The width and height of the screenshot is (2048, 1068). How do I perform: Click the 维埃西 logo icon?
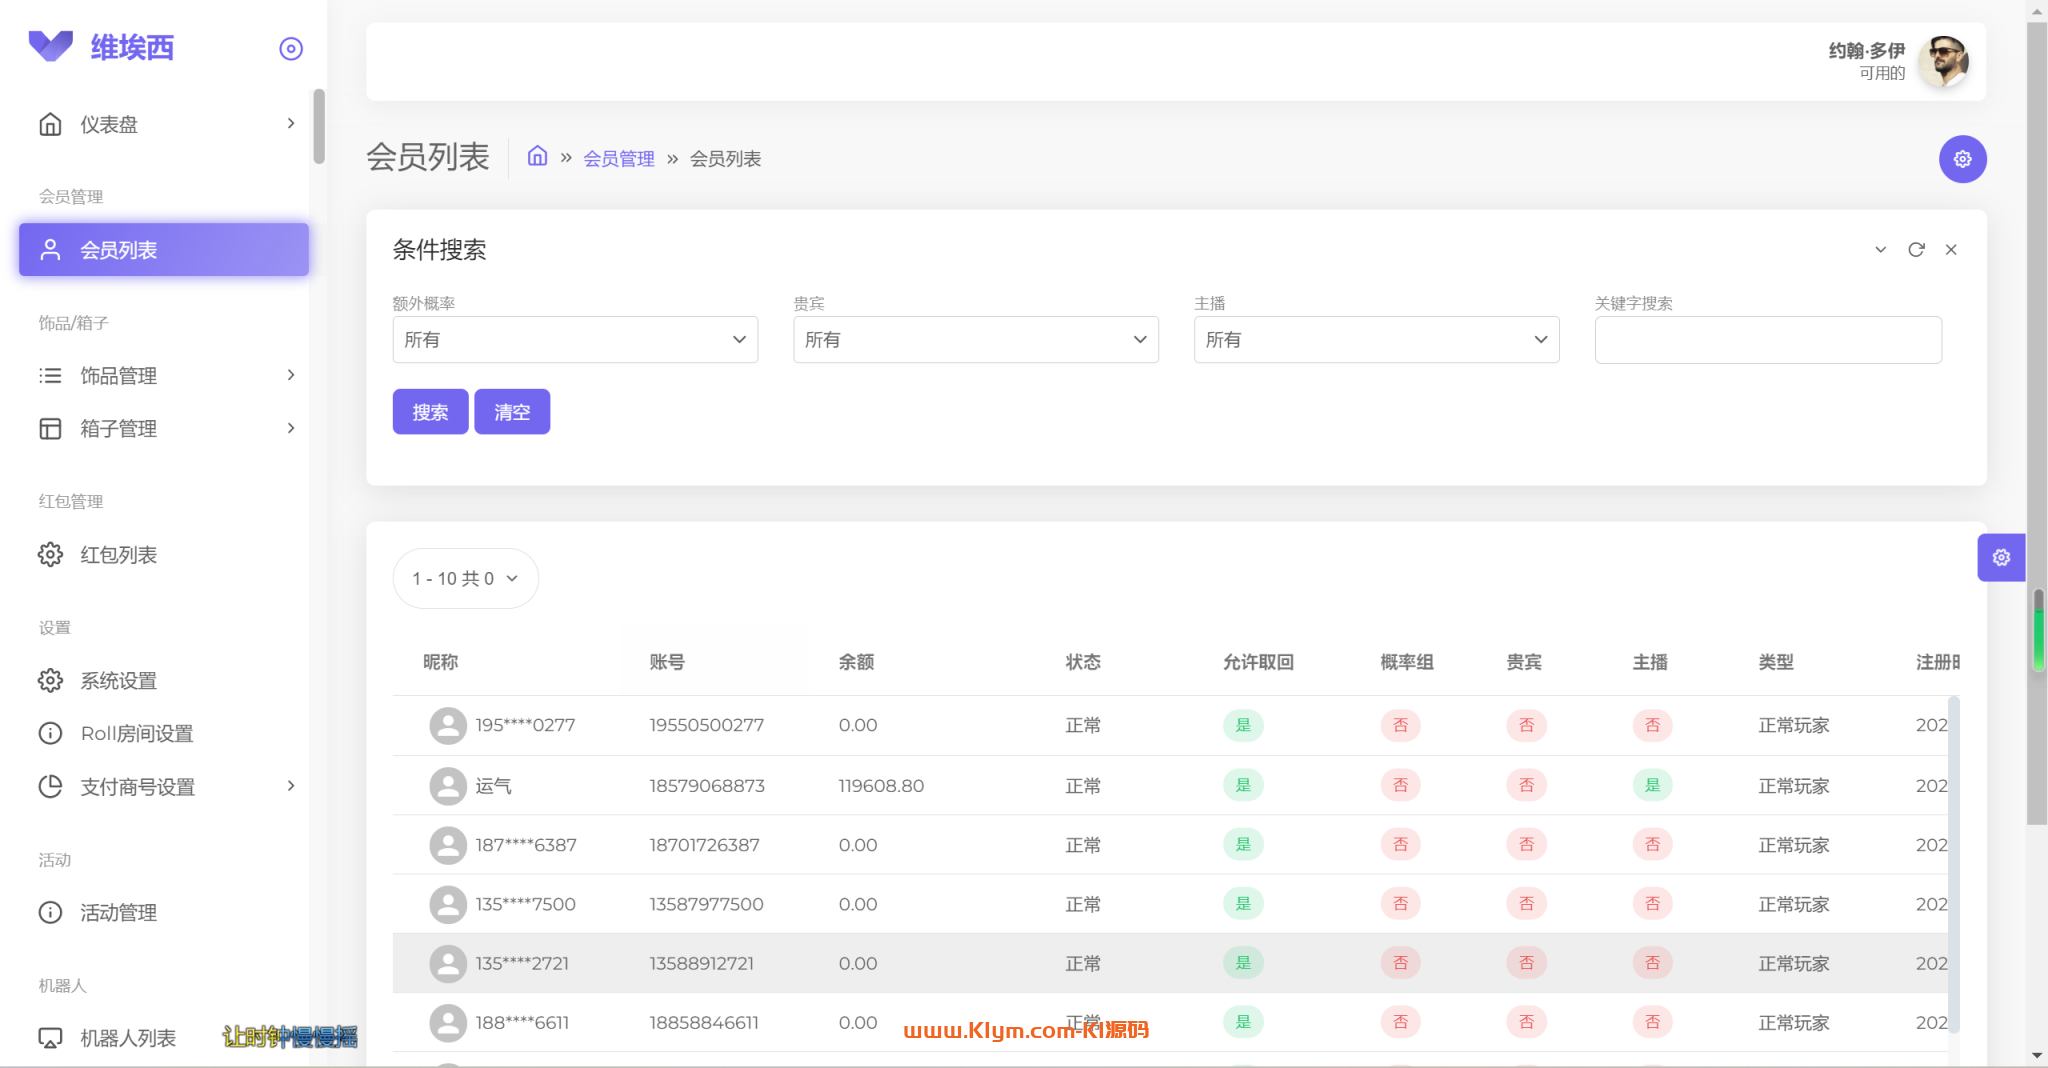tap(51, 46)
